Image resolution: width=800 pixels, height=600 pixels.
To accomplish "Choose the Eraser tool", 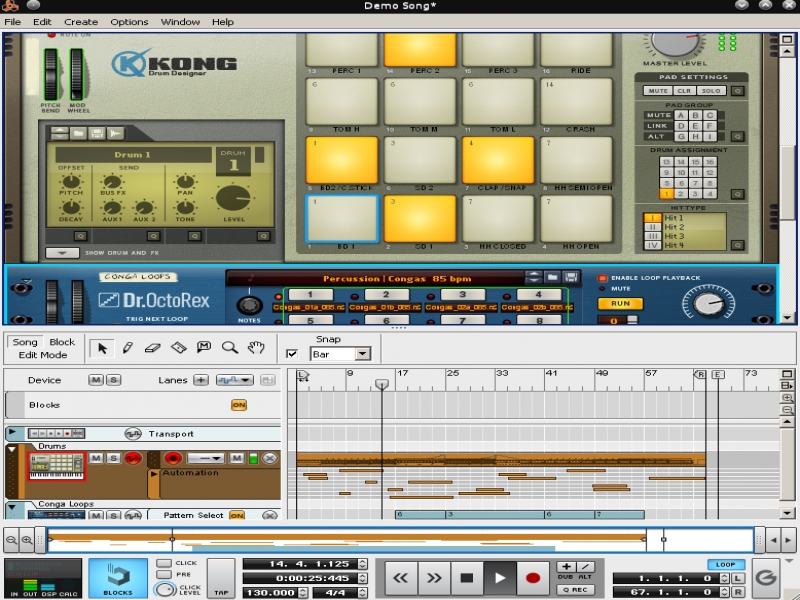I will (x=152, y=348).
